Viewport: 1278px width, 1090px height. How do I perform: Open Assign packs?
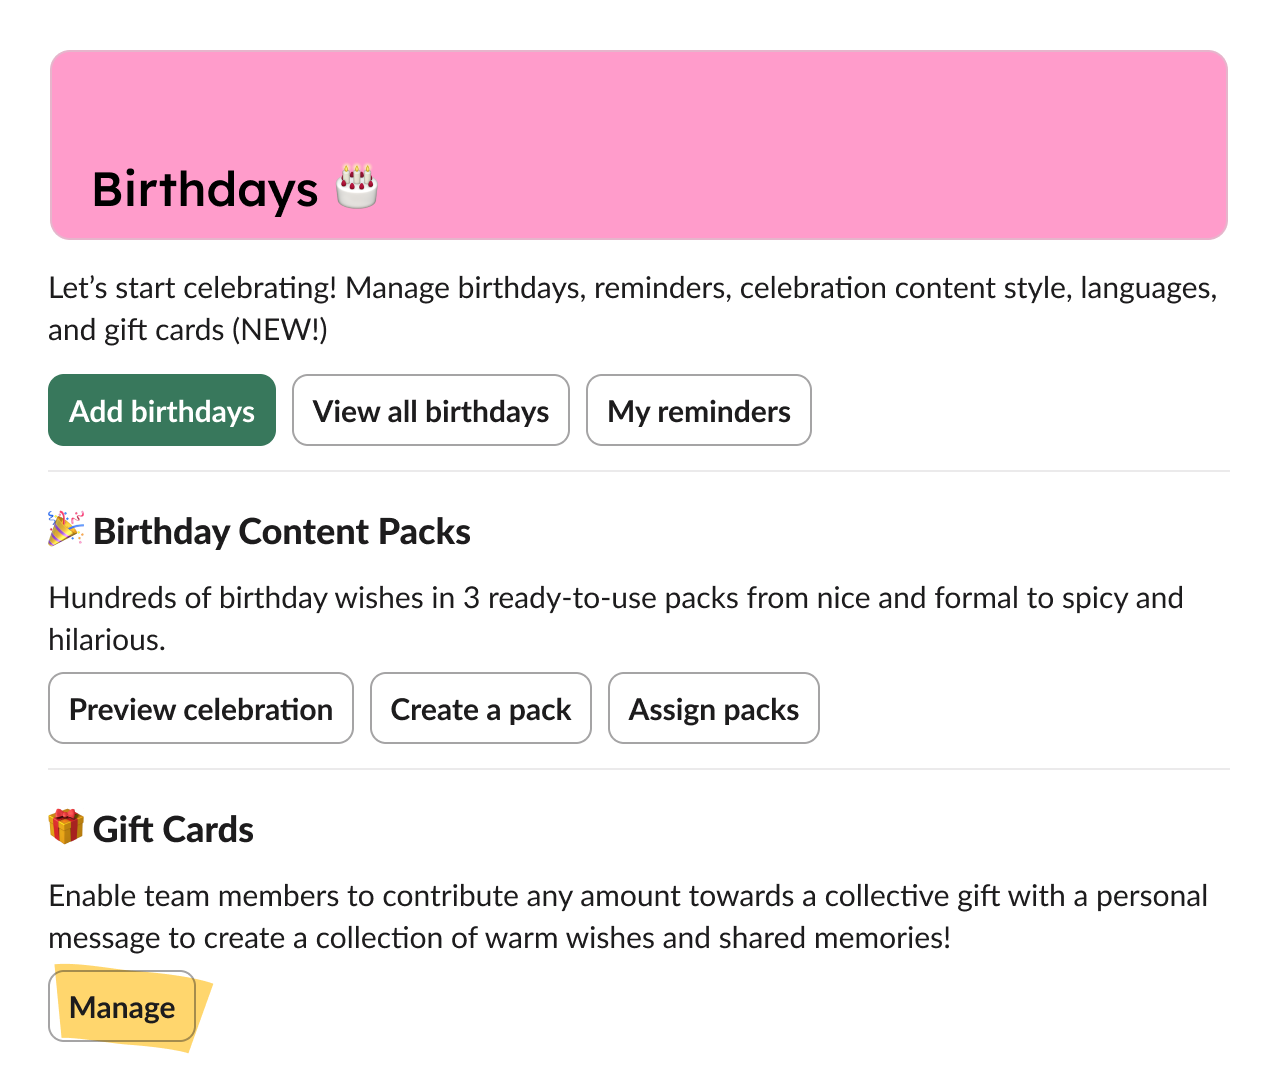click(713, 708)
